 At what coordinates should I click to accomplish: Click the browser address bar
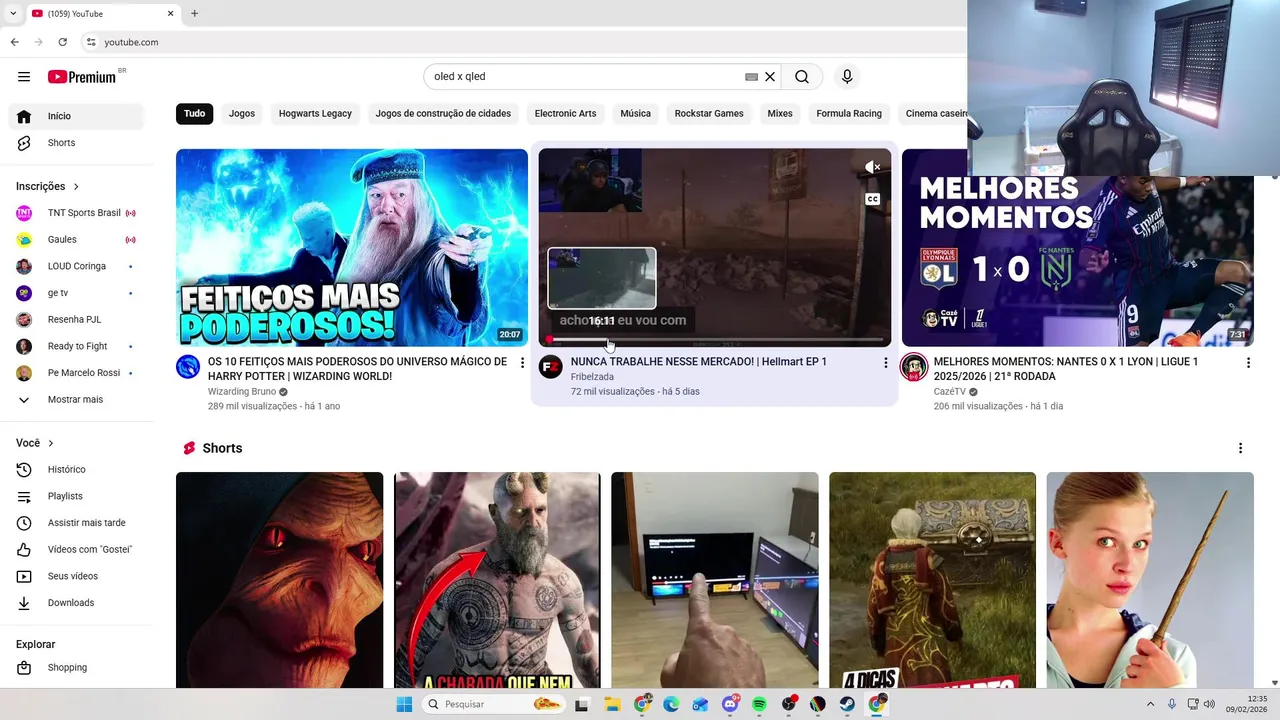click(x=520, y=42)
